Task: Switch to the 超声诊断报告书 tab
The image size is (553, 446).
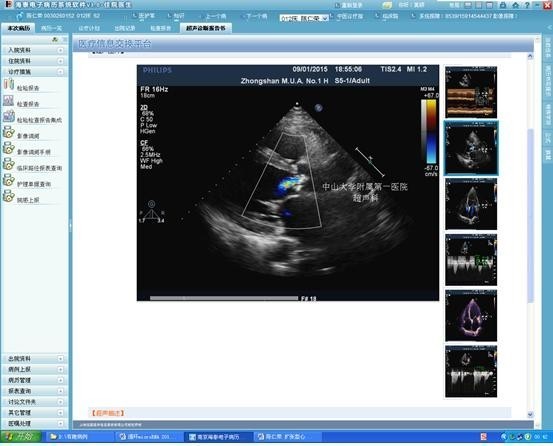Action: (206, 28)
